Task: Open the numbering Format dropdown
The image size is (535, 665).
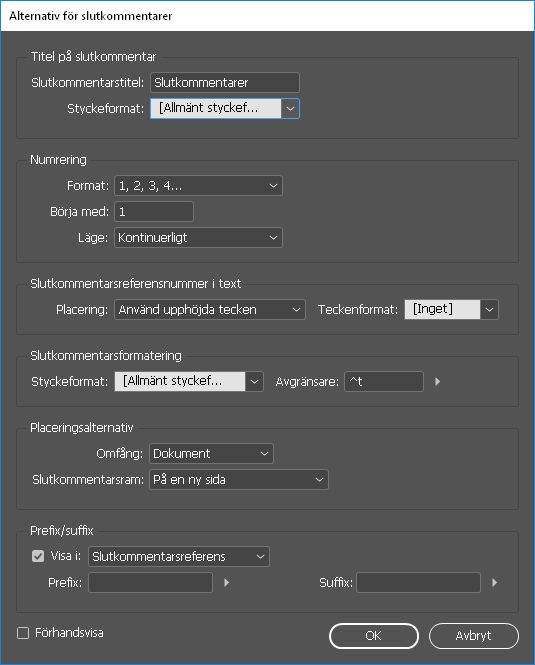Action: pyautogui.click(x=198, y=186)
